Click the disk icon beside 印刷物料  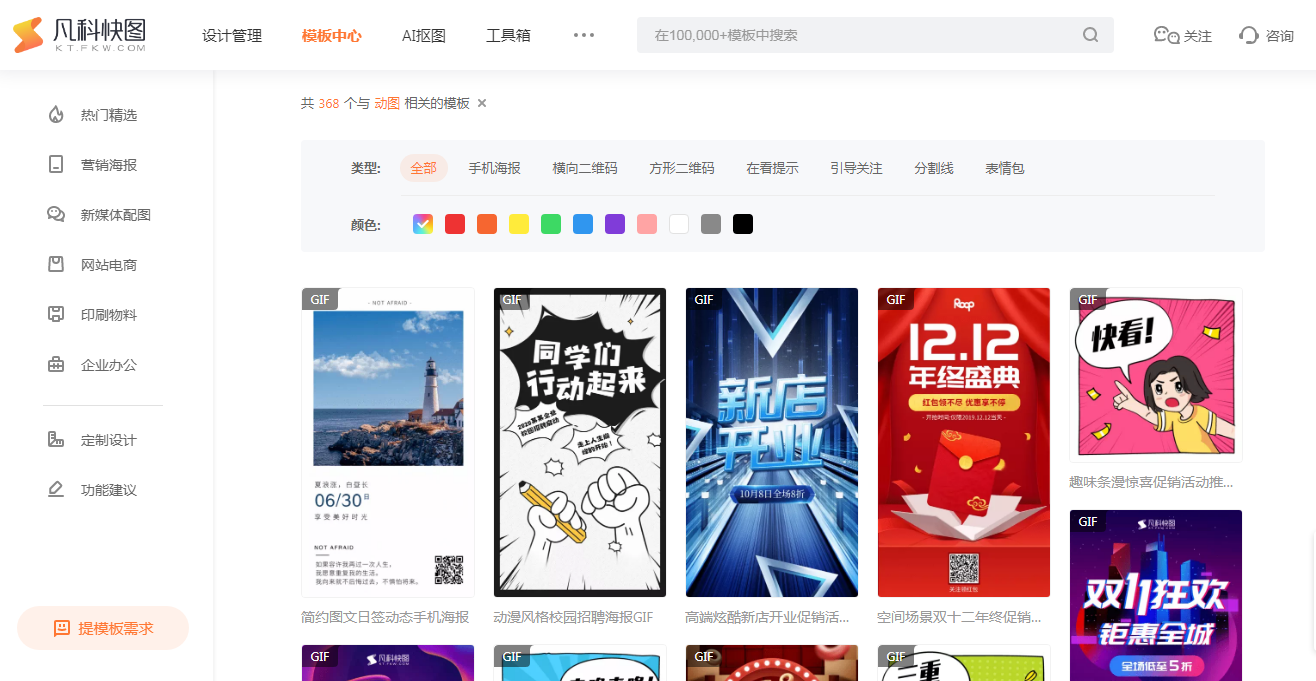tap(56, 314)
